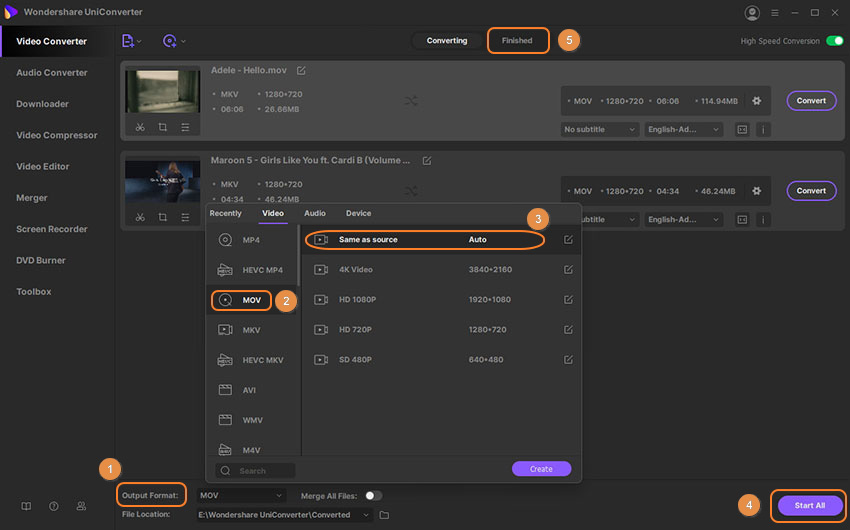Open the user account icon
The width and height of the screenshot is (850, 530).
pyautogui.click(x=752, y=13)
